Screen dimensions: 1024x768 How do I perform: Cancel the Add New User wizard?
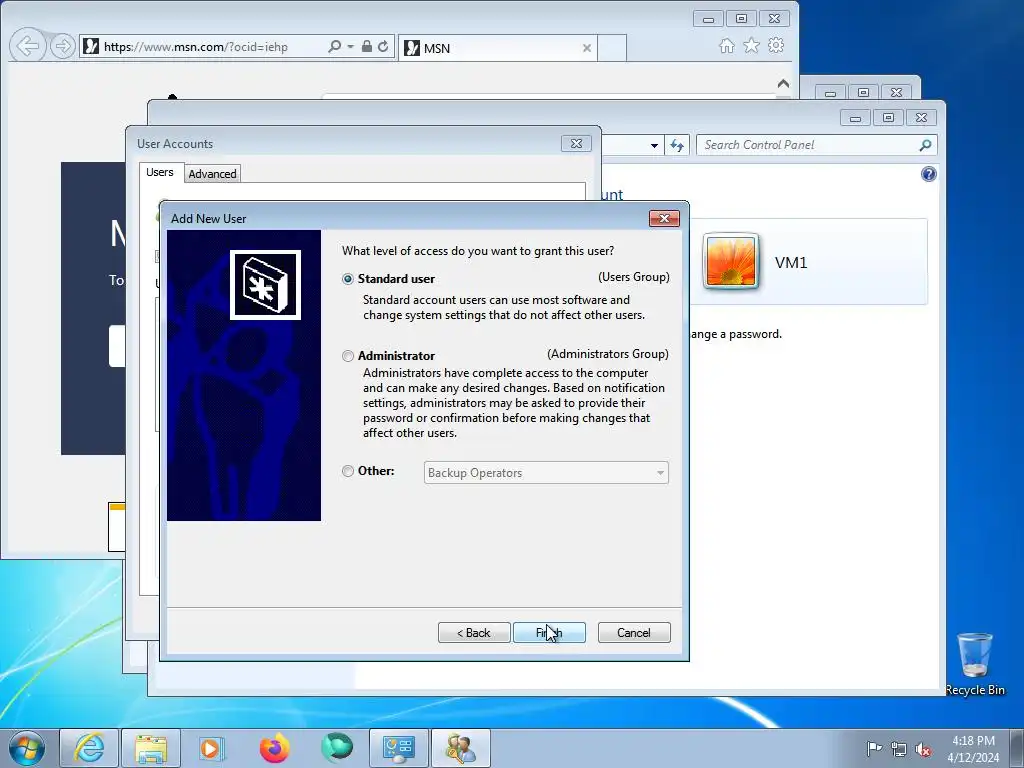(634, 633)
